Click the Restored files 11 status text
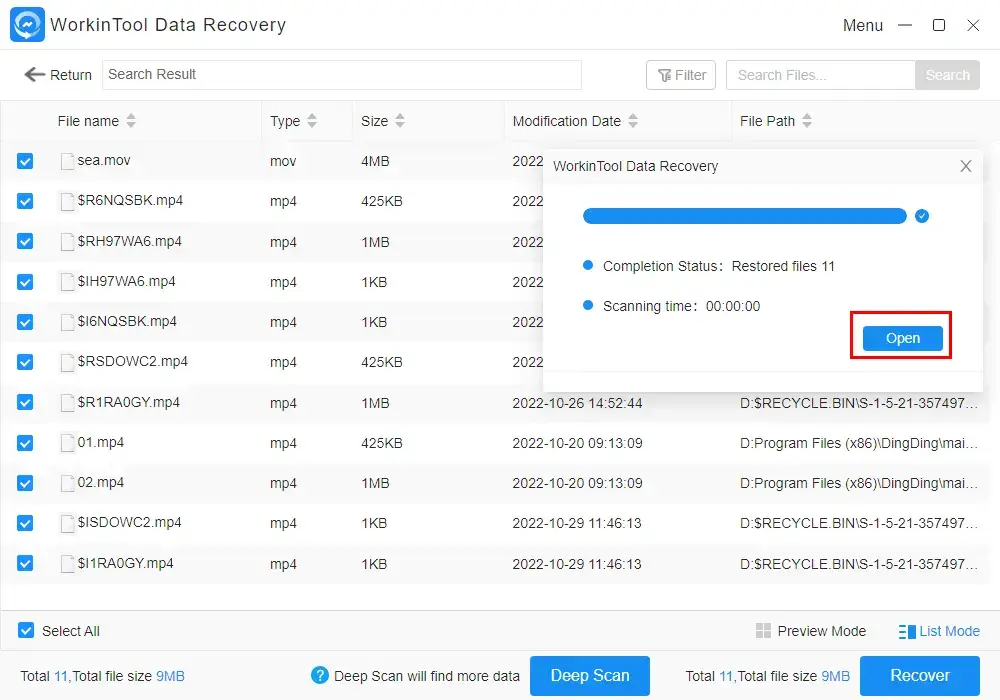This screenshot has width=1000, height=700. click(783, 266)
